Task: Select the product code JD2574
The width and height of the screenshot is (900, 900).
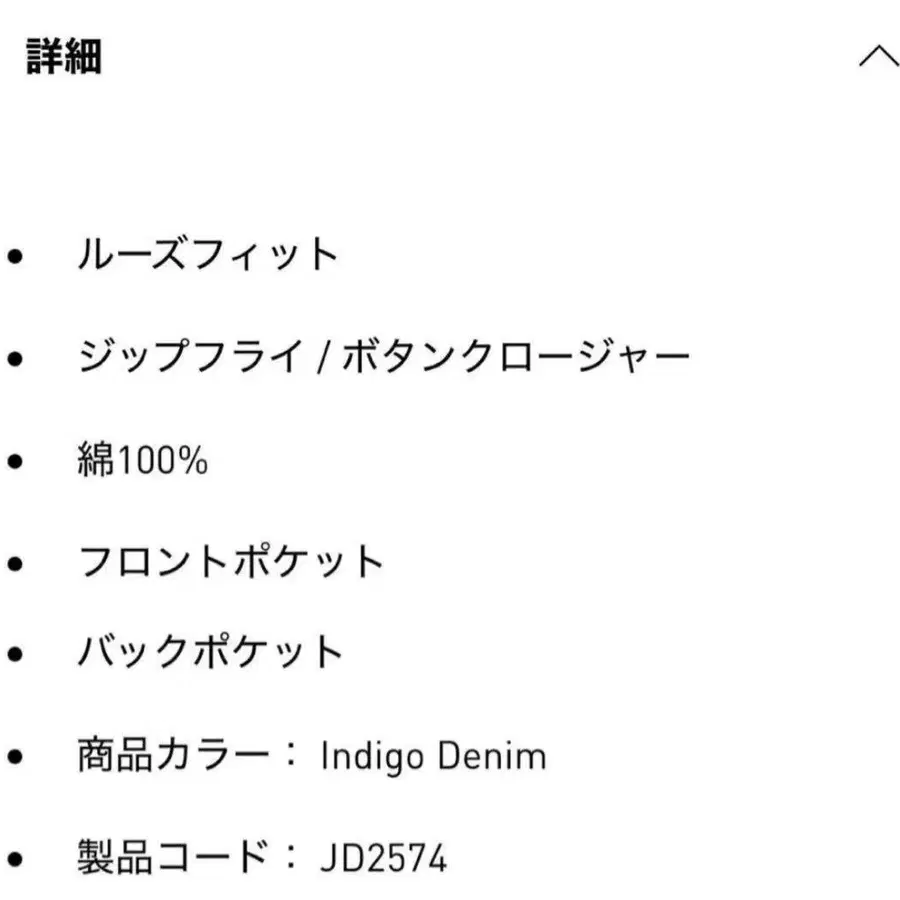Action: coord(384,858)
